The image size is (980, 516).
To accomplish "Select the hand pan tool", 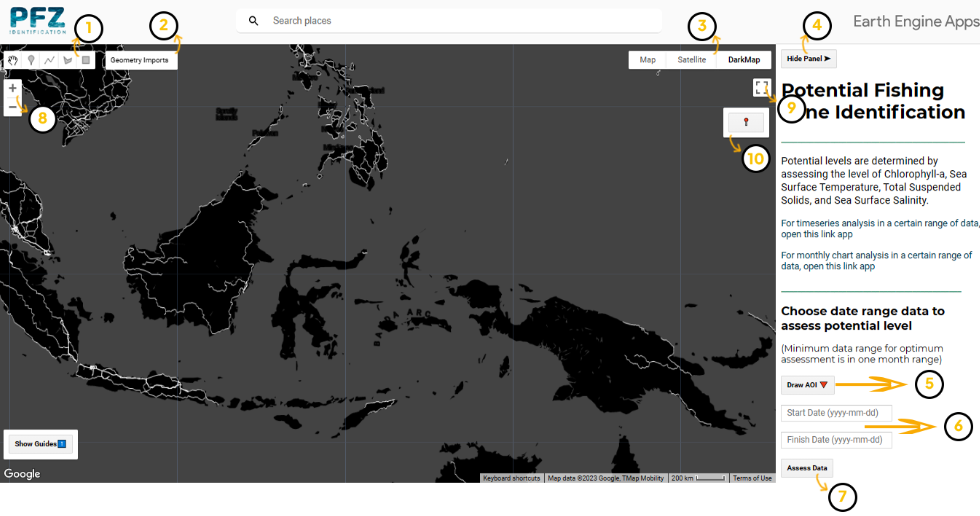I will [x=13, y=60].
